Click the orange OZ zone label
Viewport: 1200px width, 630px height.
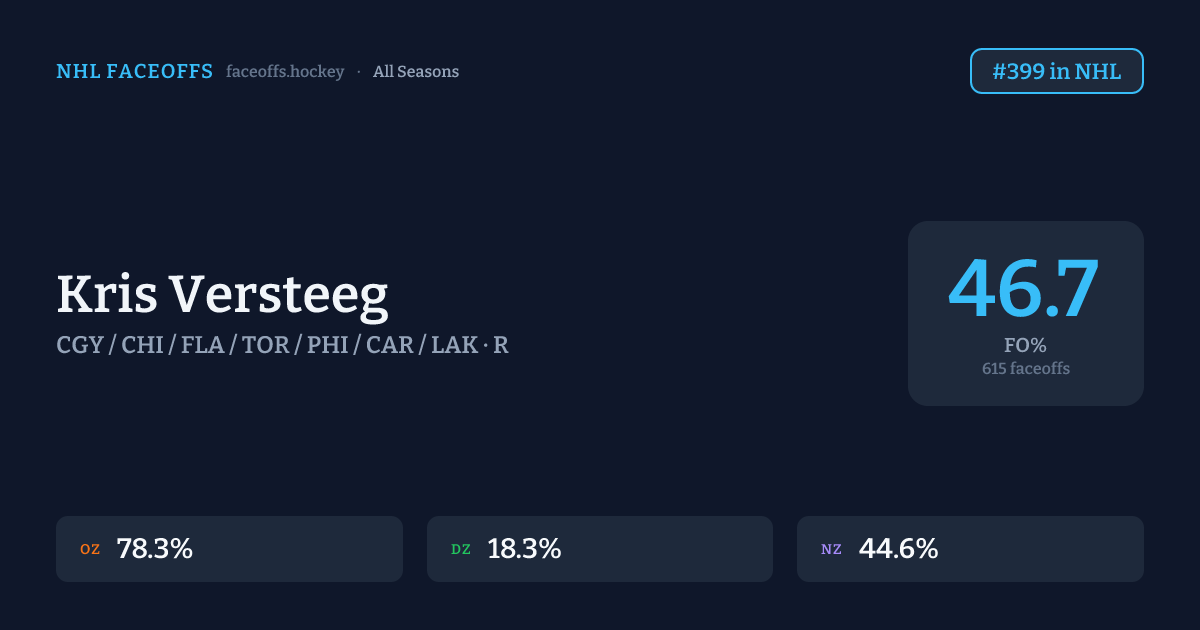(x=90, y=549)
